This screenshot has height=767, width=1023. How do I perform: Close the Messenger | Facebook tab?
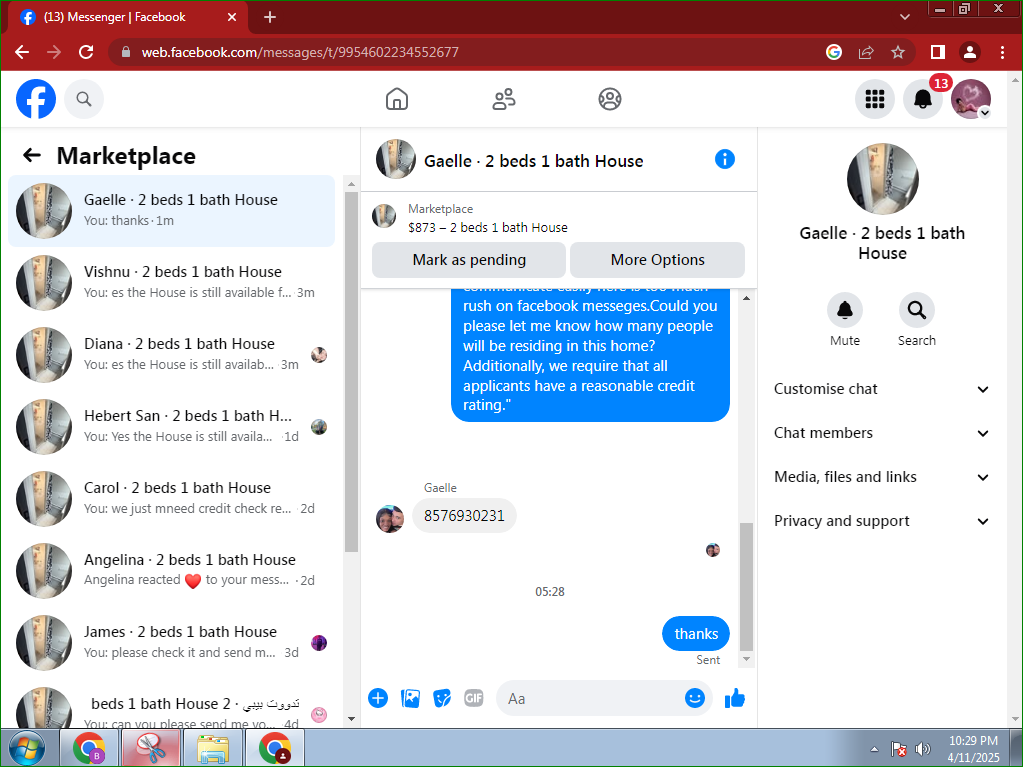click(x=232, y=17)
